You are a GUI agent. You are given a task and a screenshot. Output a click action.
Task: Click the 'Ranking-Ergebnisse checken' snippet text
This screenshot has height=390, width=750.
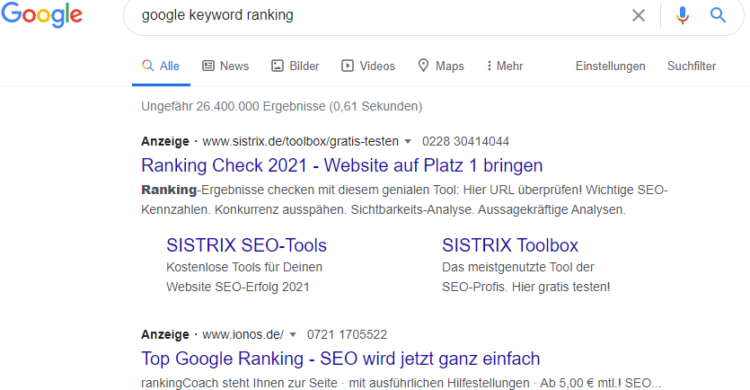[x=404, y=200]
